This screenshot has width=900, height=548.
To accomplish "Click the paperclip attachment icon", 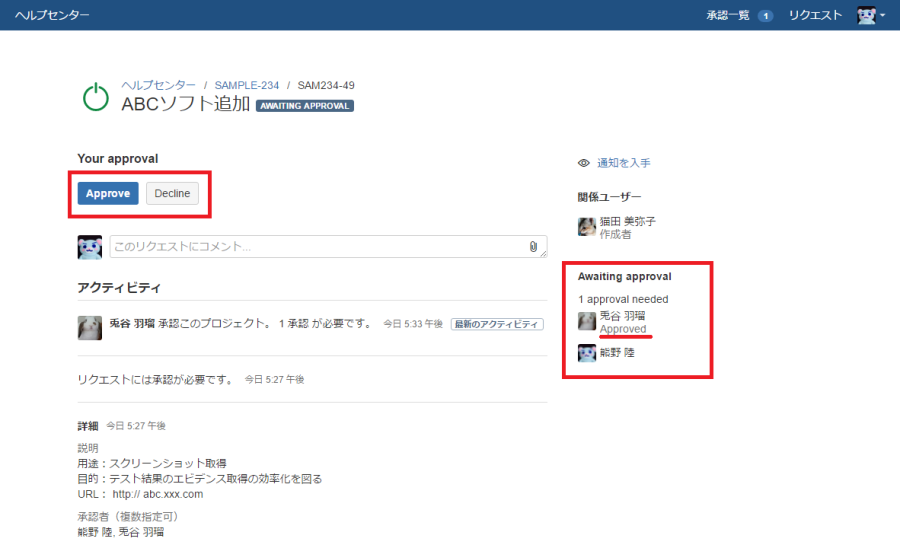I will [x=533, y=247].
